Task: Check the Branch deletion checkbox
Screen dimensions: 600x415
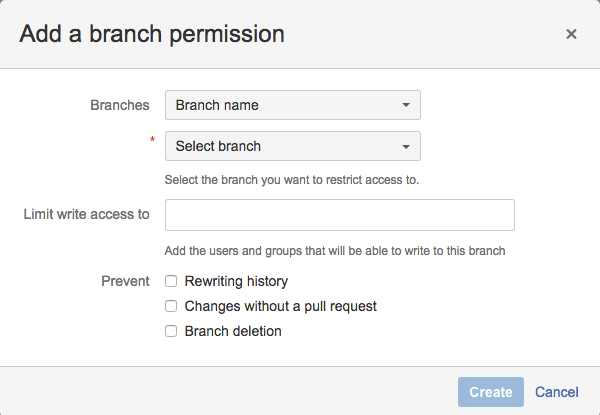Action: (172, 331)
